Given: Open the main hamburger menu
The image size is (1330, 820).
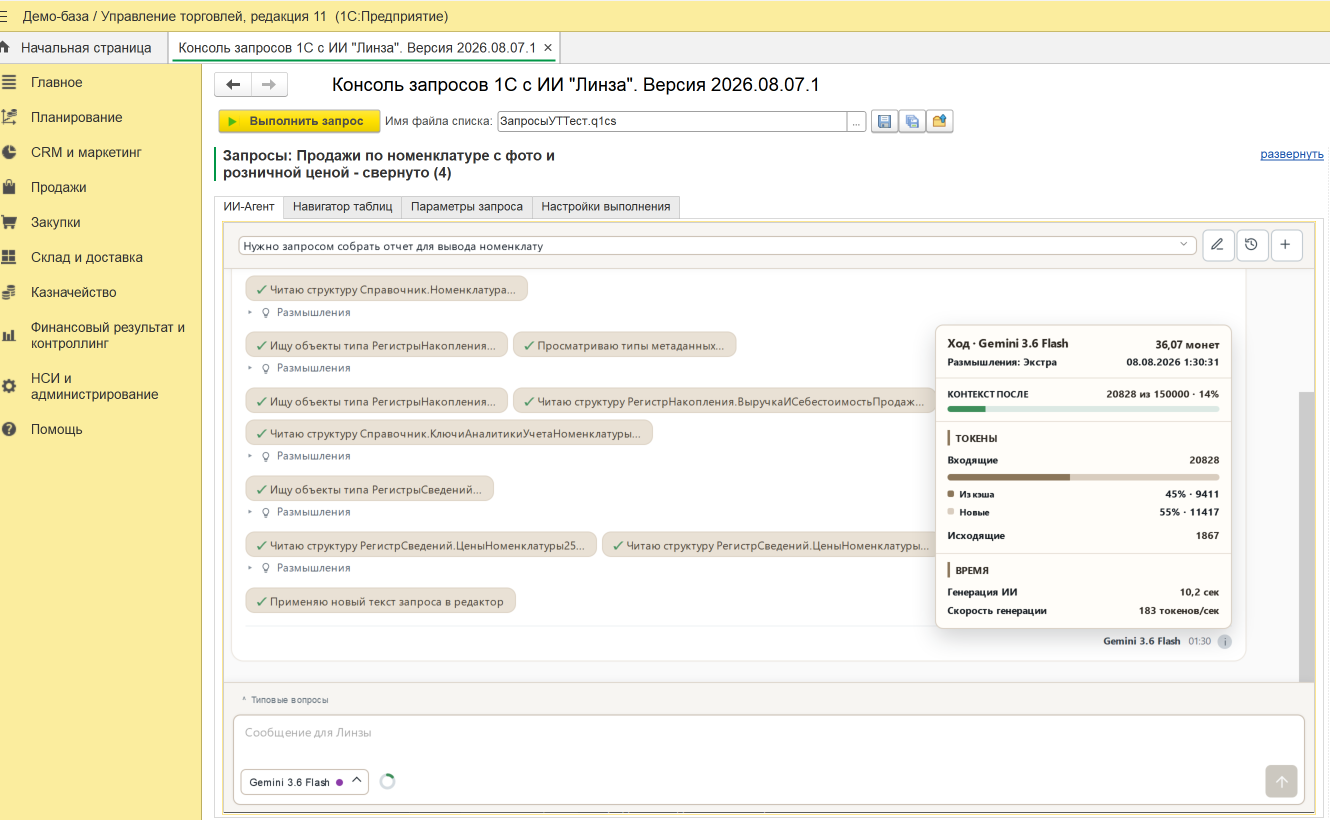Looking at the screenshot, I should (x=5, y=17).
